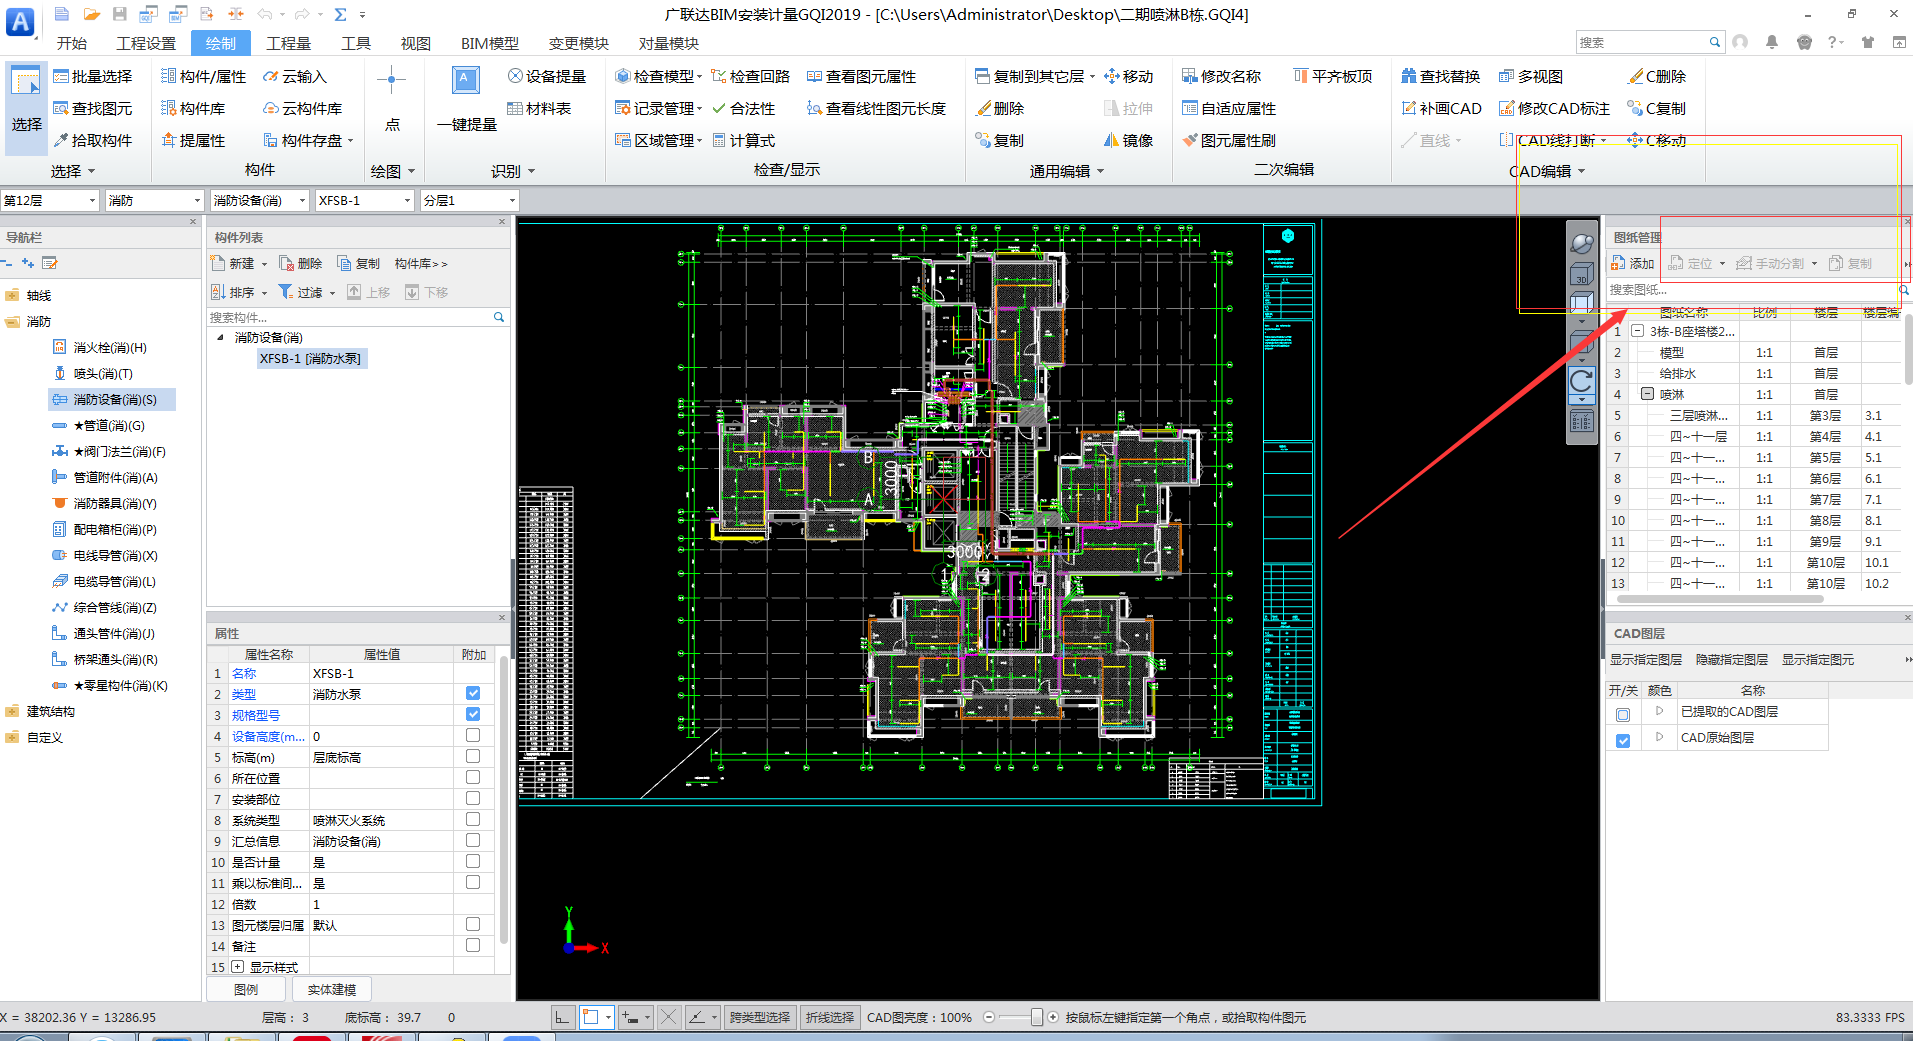Click 添加 to add a drawing
1913x1041 pixels.
tap(1633, 264)
